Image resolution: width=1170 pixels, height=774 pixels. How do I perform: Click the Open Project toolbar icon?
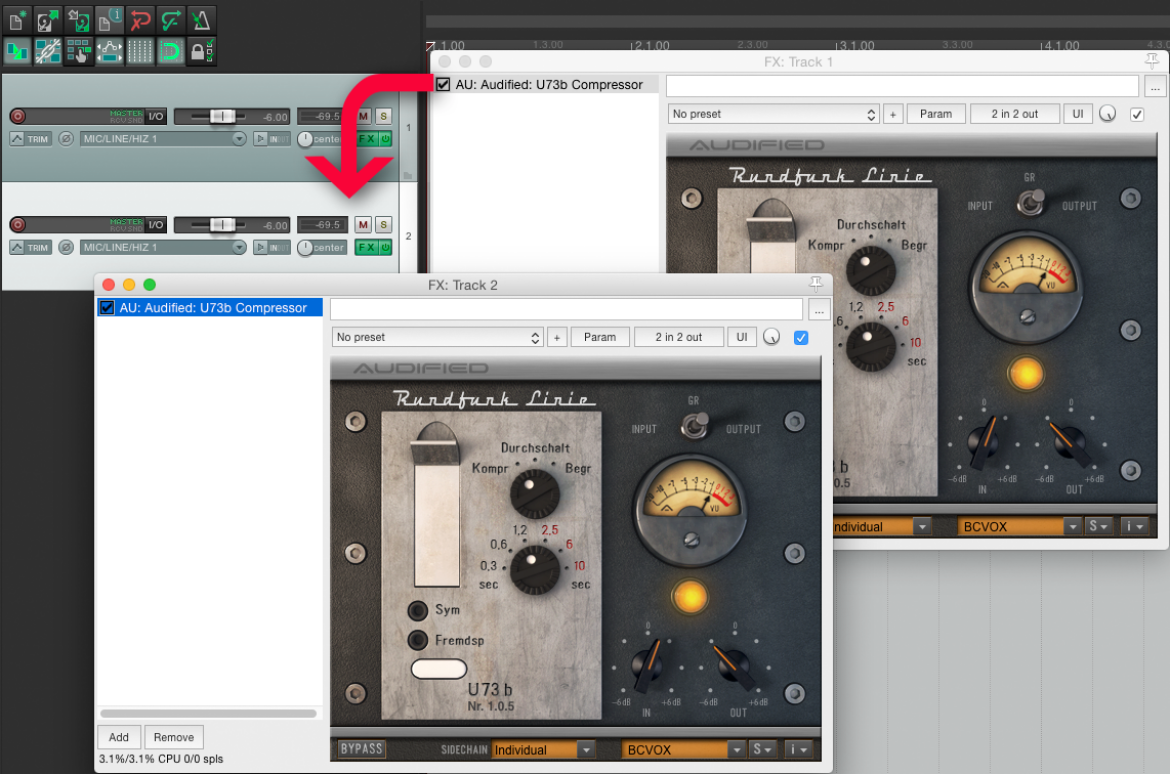[47, 20]
